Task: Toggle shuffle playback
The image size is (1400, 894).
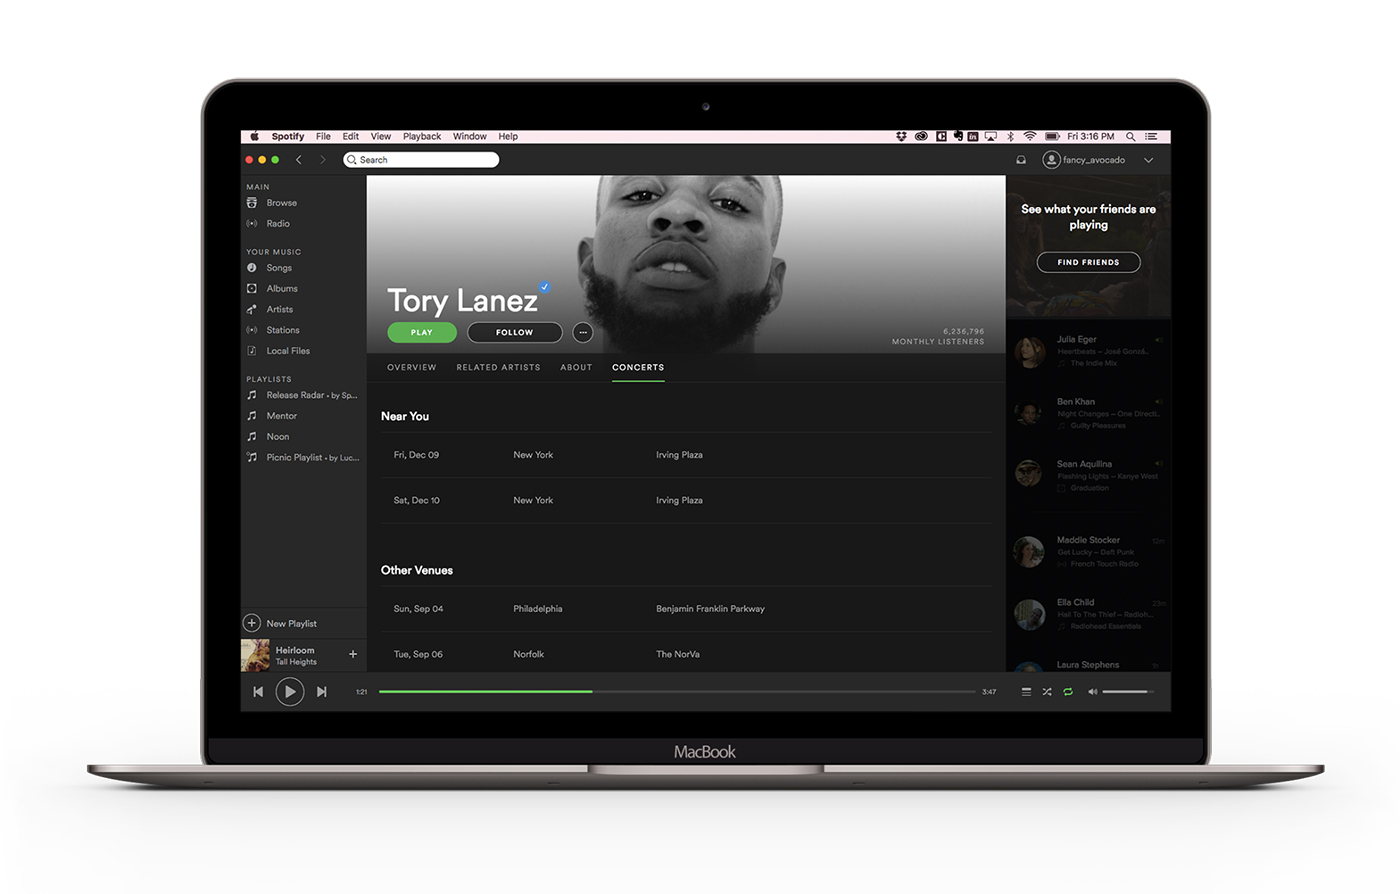Action: (x=1047, y=691)
